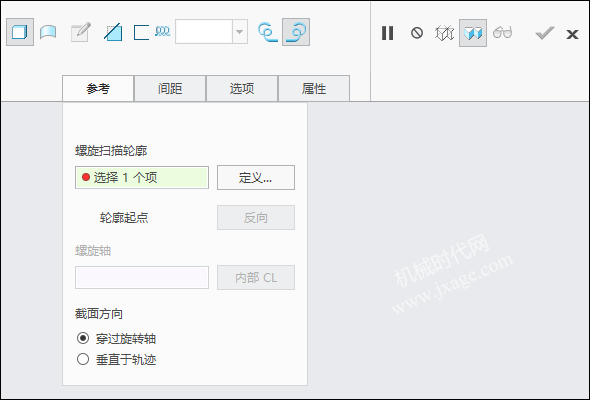Pause the feature with pause icon
The height and width of the screenshot is (400, 590).
[388, 33]
